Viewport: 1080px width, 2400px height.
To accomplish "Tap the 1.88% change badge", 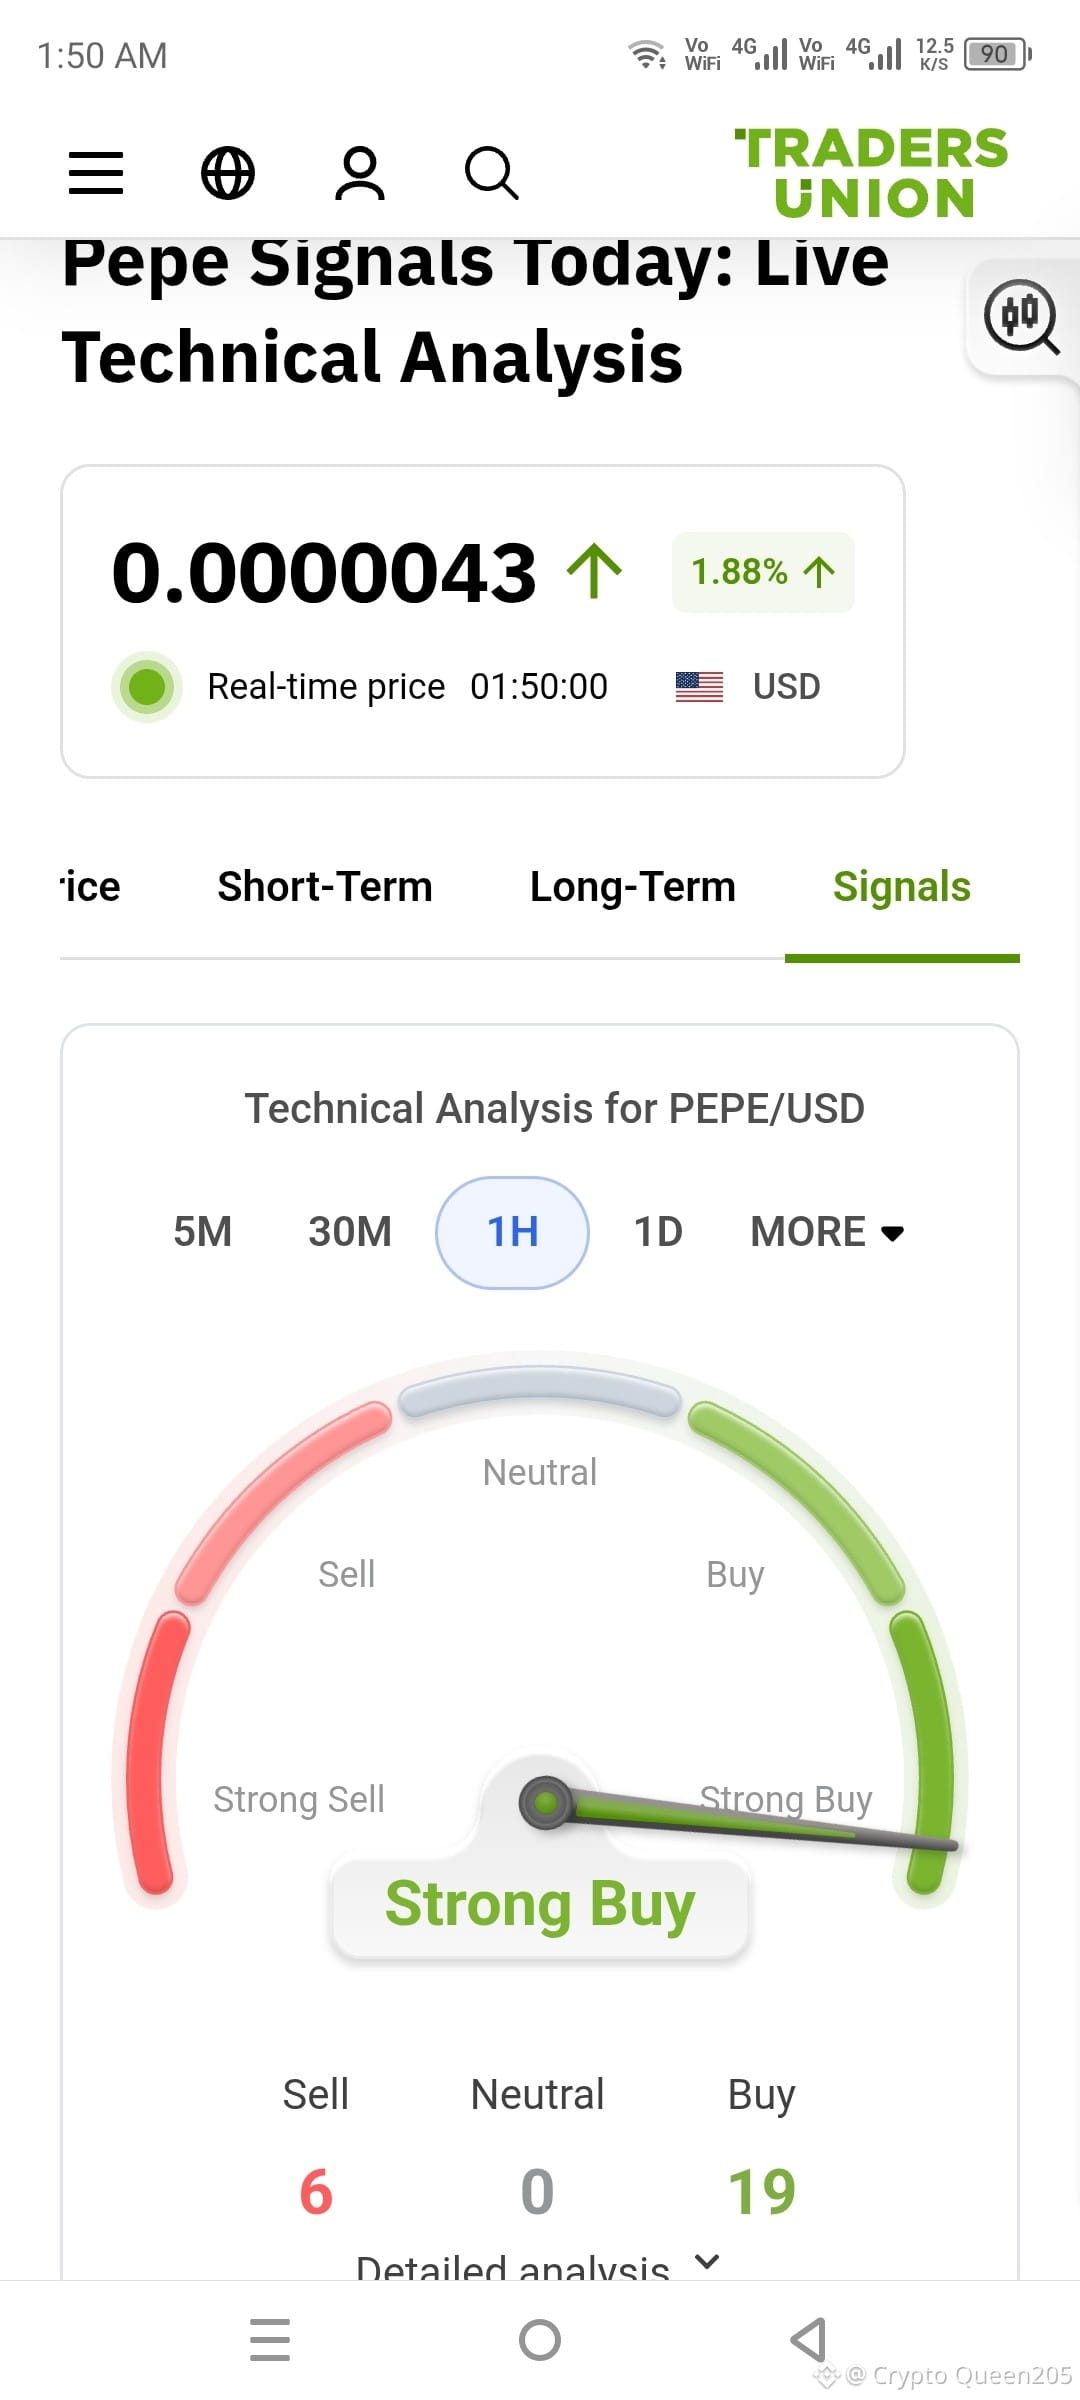I will click(763, 572).
